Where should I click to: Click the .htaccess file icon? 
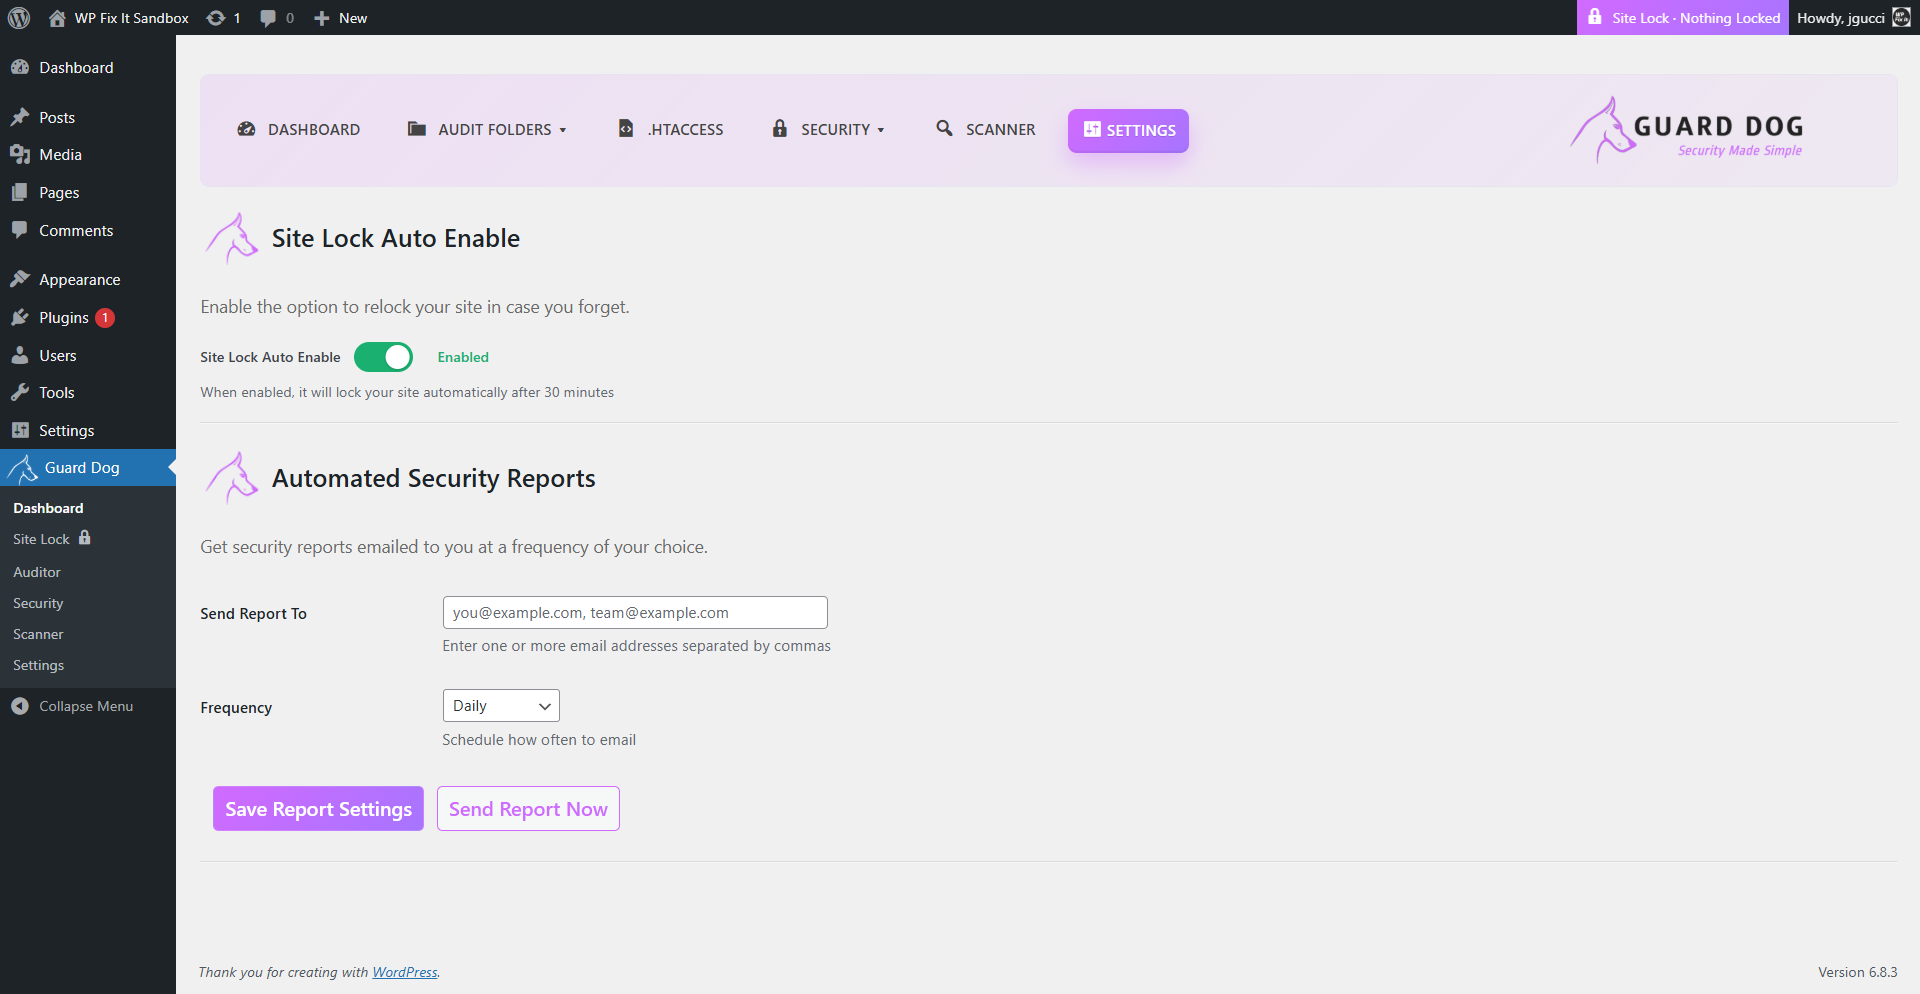coord(626,129)
